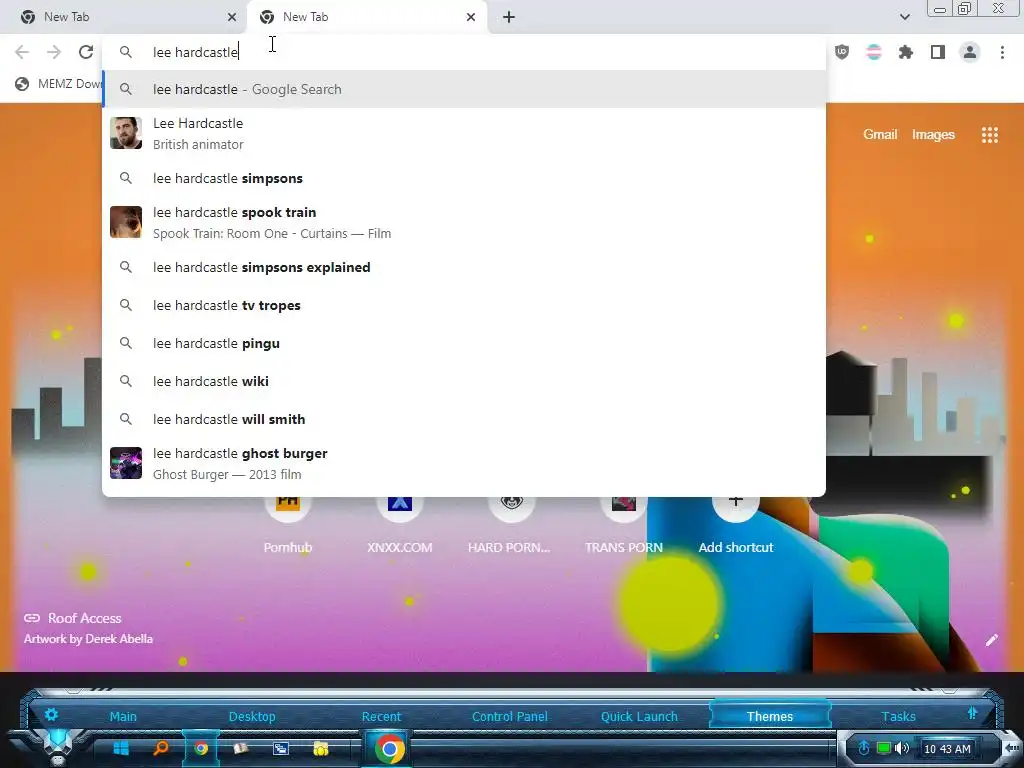Click the robot head start orb

pyautogui.click(x=57, y=748)
